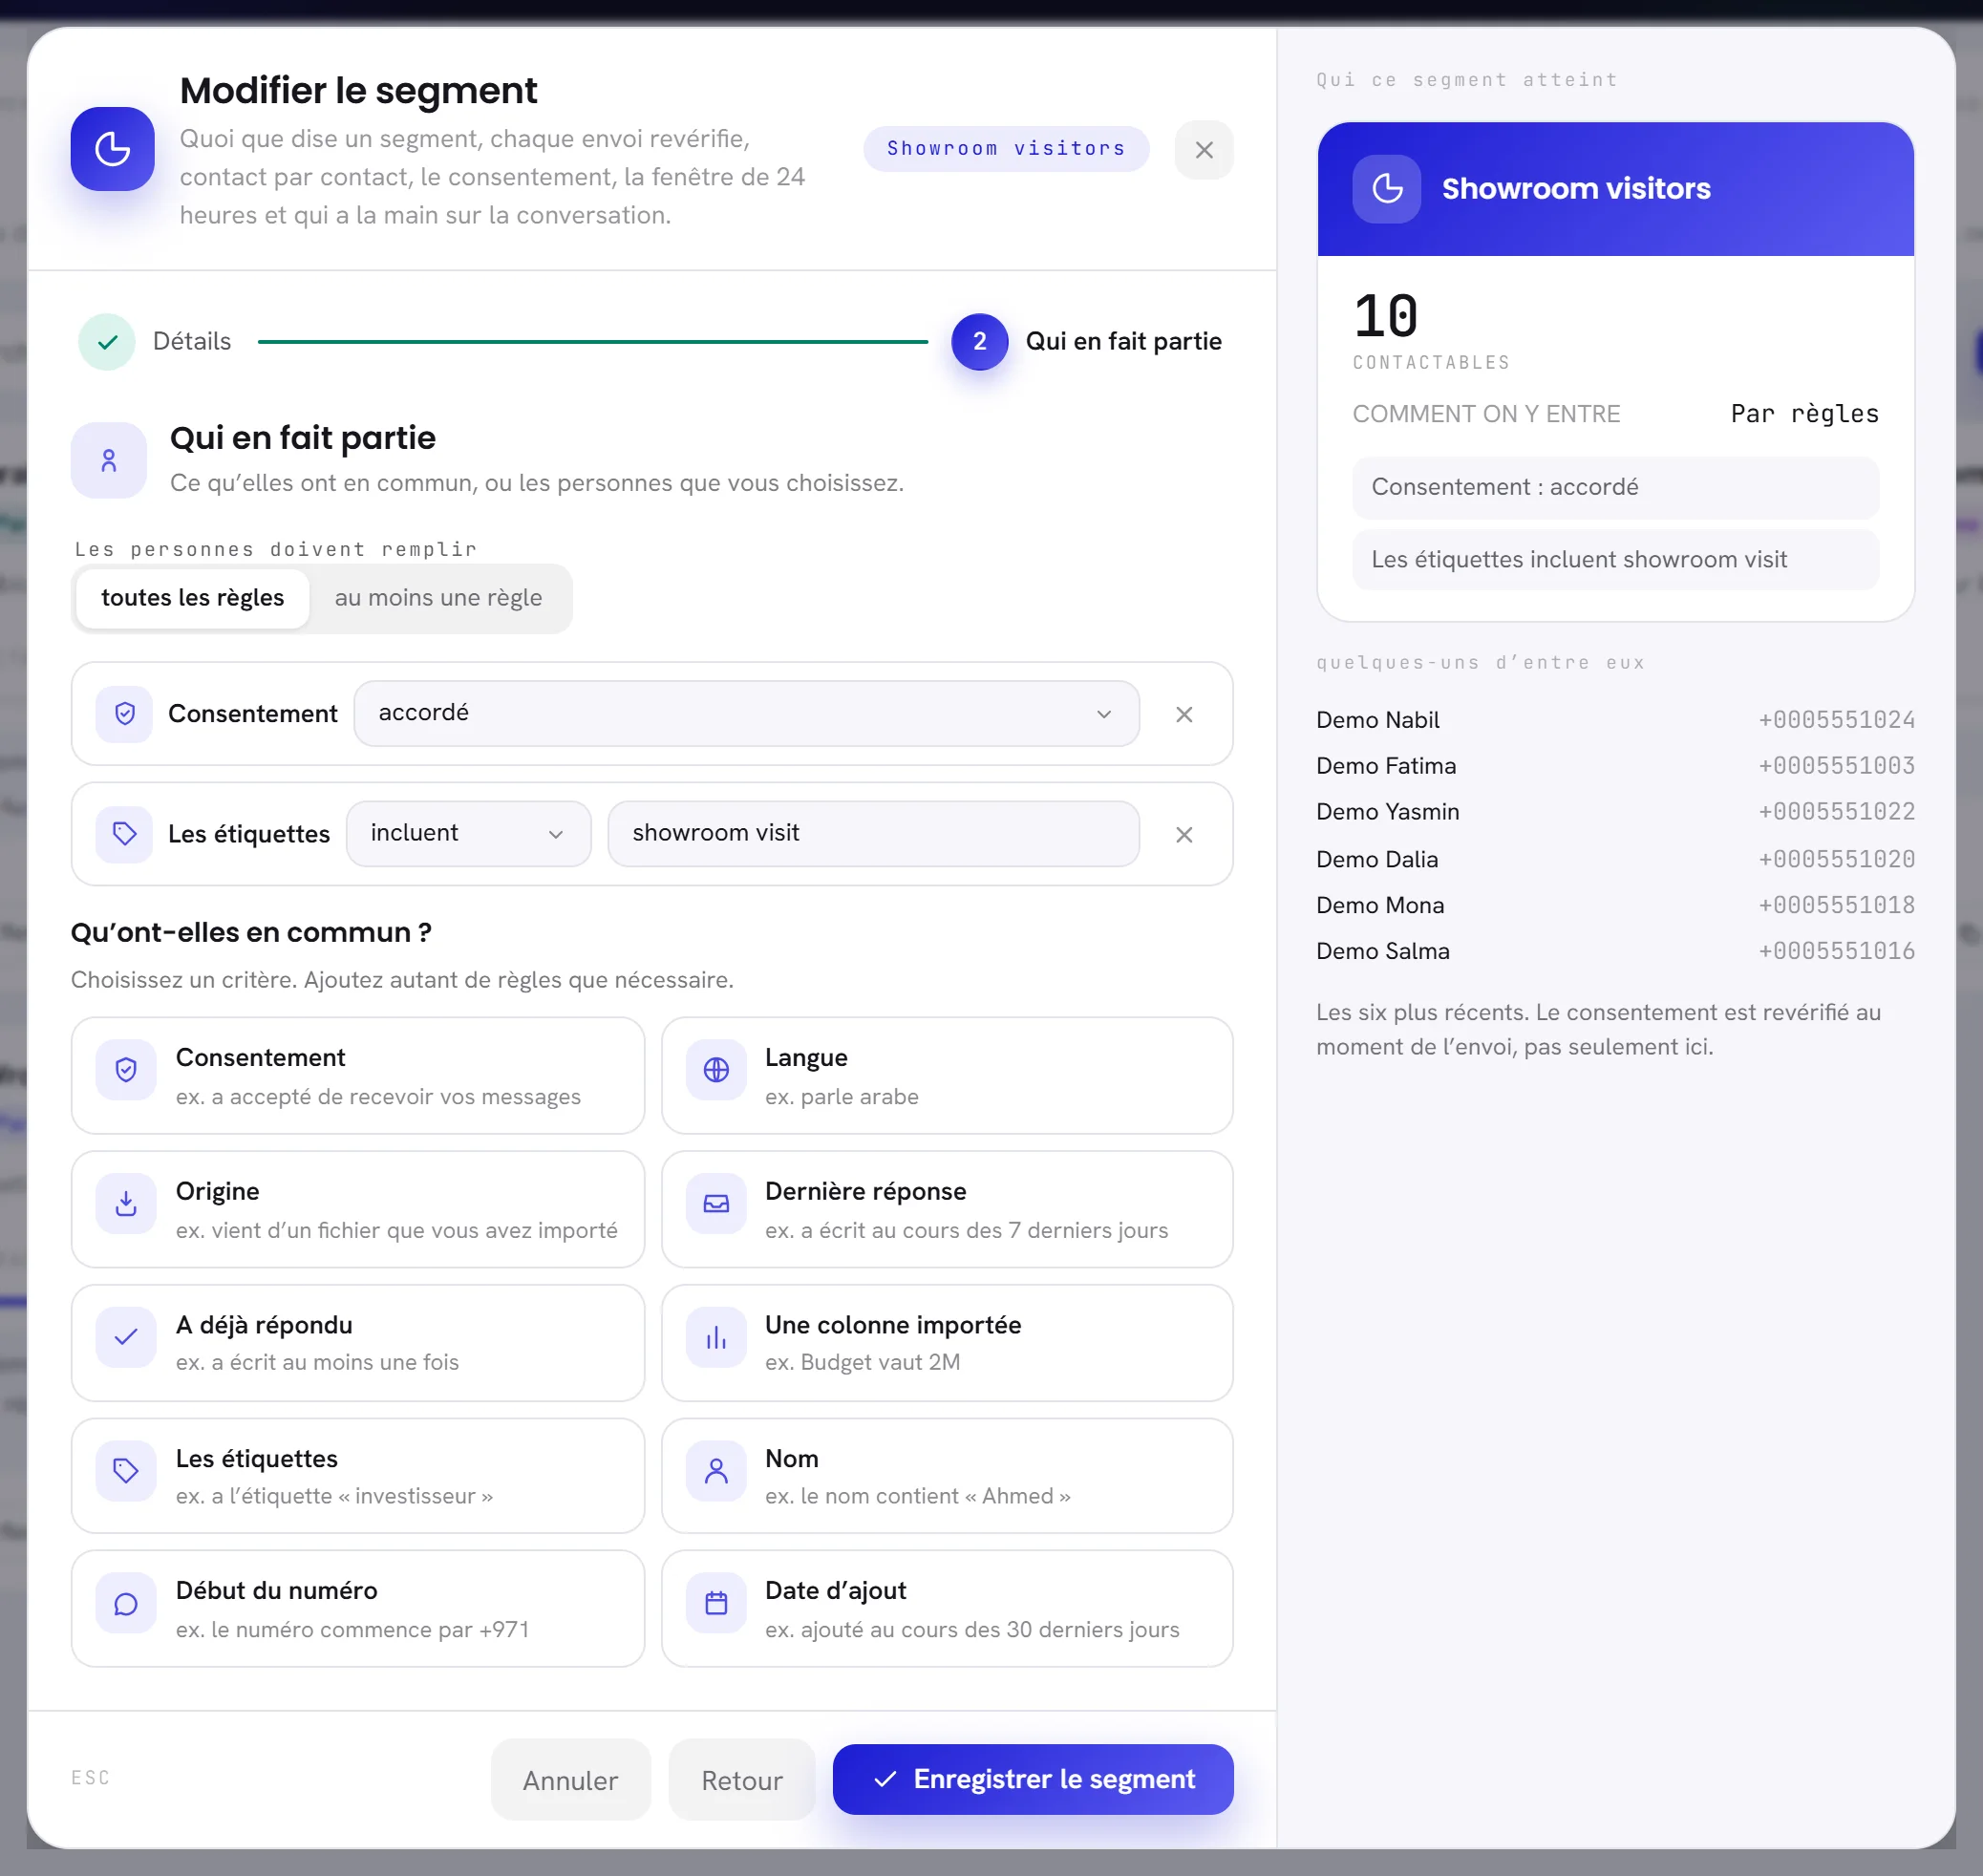Click the step 2 circle icon
1983x1876 pixels.
pyautogui.click(x=979, y=342)
